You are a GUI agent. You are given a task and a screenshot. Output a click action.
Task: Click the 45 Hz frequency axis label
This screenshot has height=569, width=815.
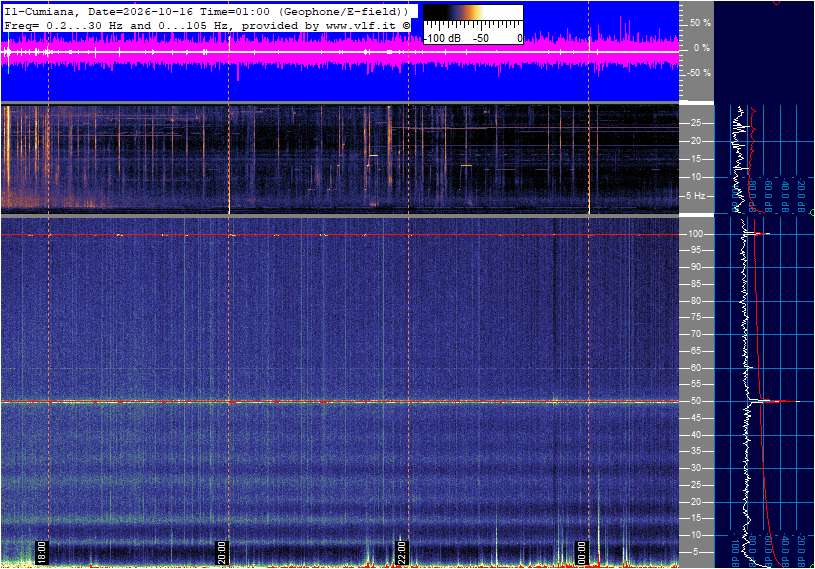(695, 418)
